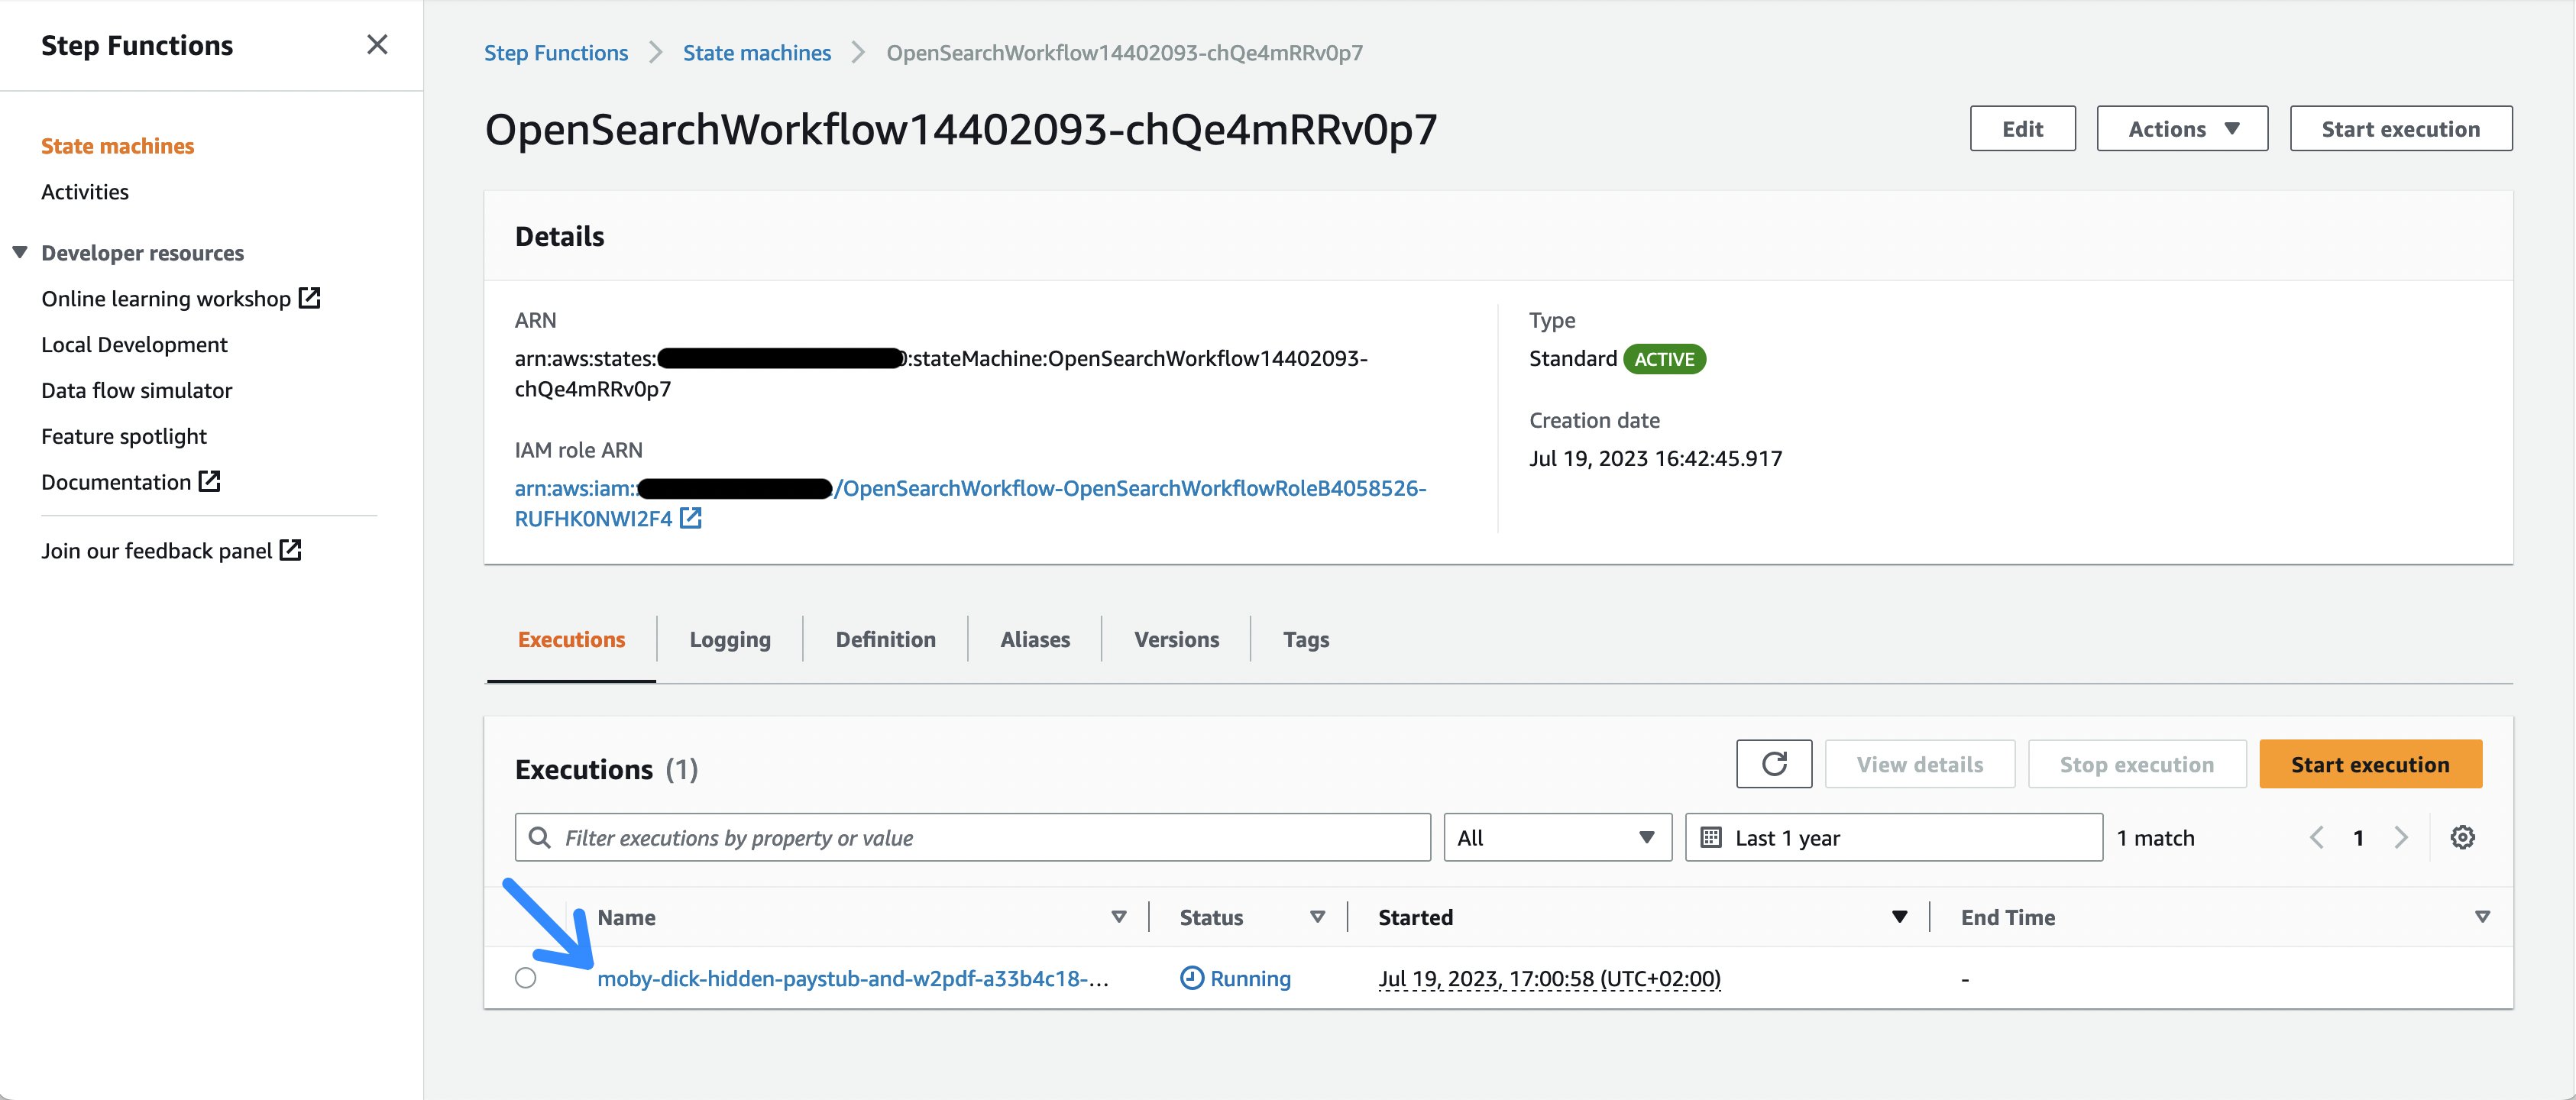Open Feature spotlight
The height and width of the screenshot is (1100, 2576).
[124, 436]
